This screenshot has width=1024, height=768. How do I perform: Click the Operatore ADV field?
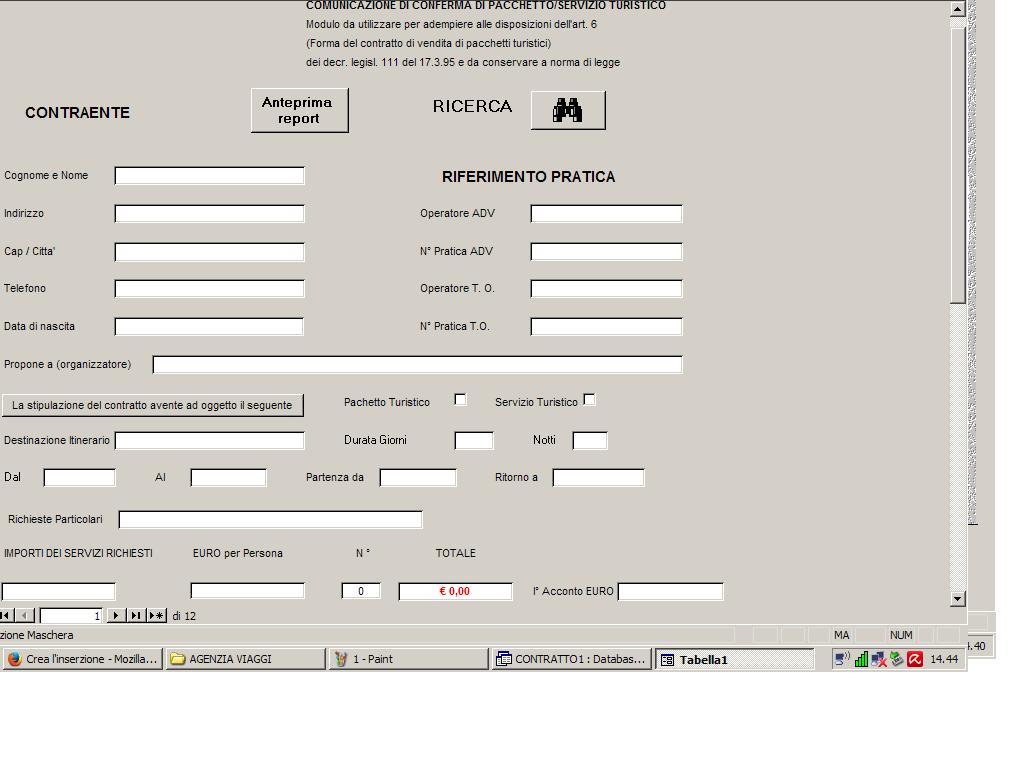(607, 214)
